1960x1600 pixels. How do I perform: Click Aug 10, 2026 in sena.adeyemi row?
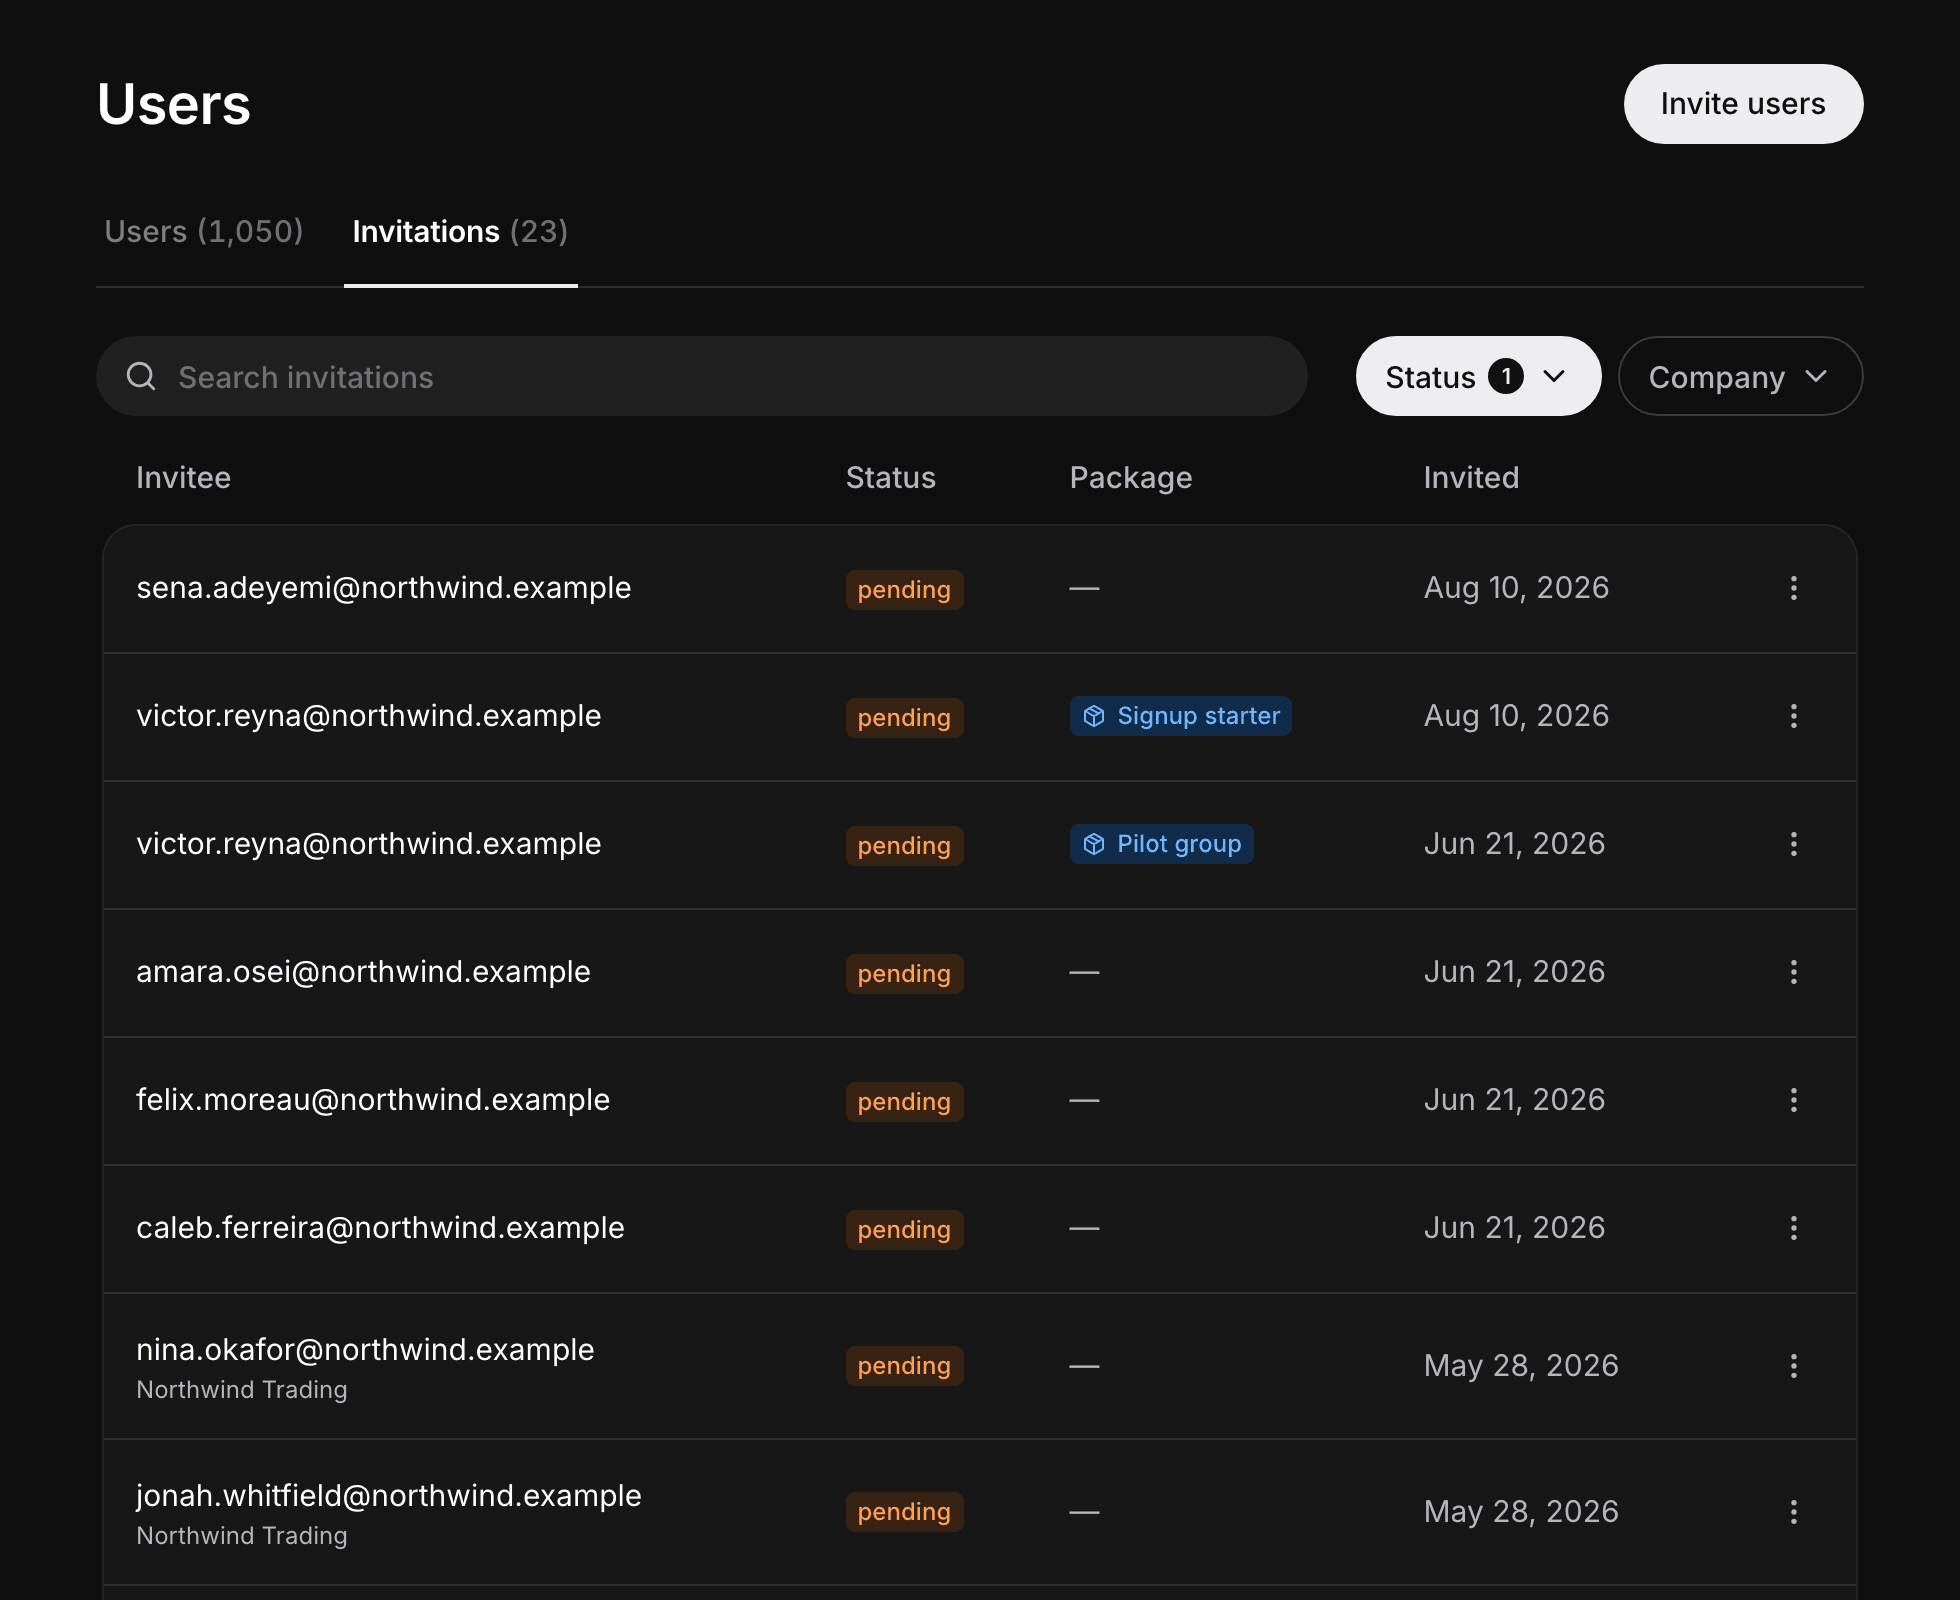click(x=1516, y=588)
